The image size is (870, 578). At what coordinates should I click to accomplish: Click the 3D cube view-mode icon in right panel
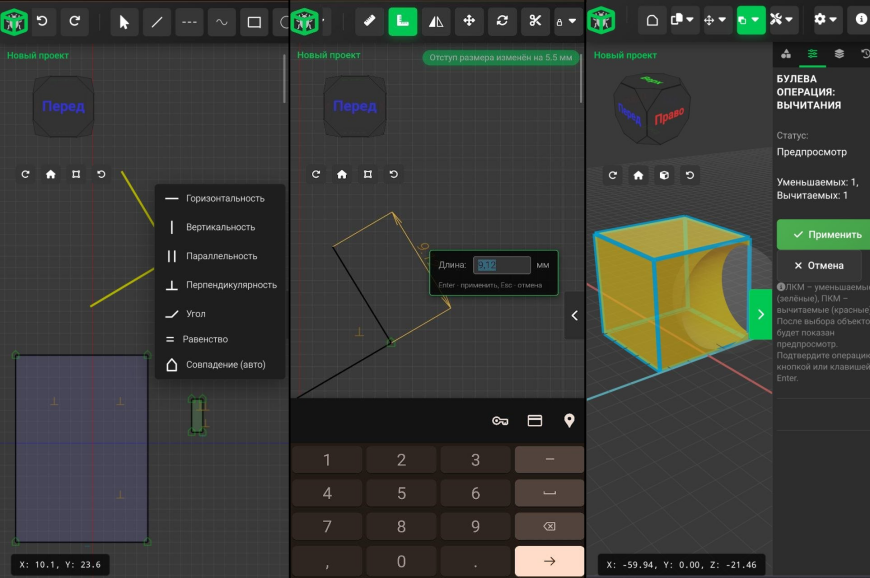[664, 175]
